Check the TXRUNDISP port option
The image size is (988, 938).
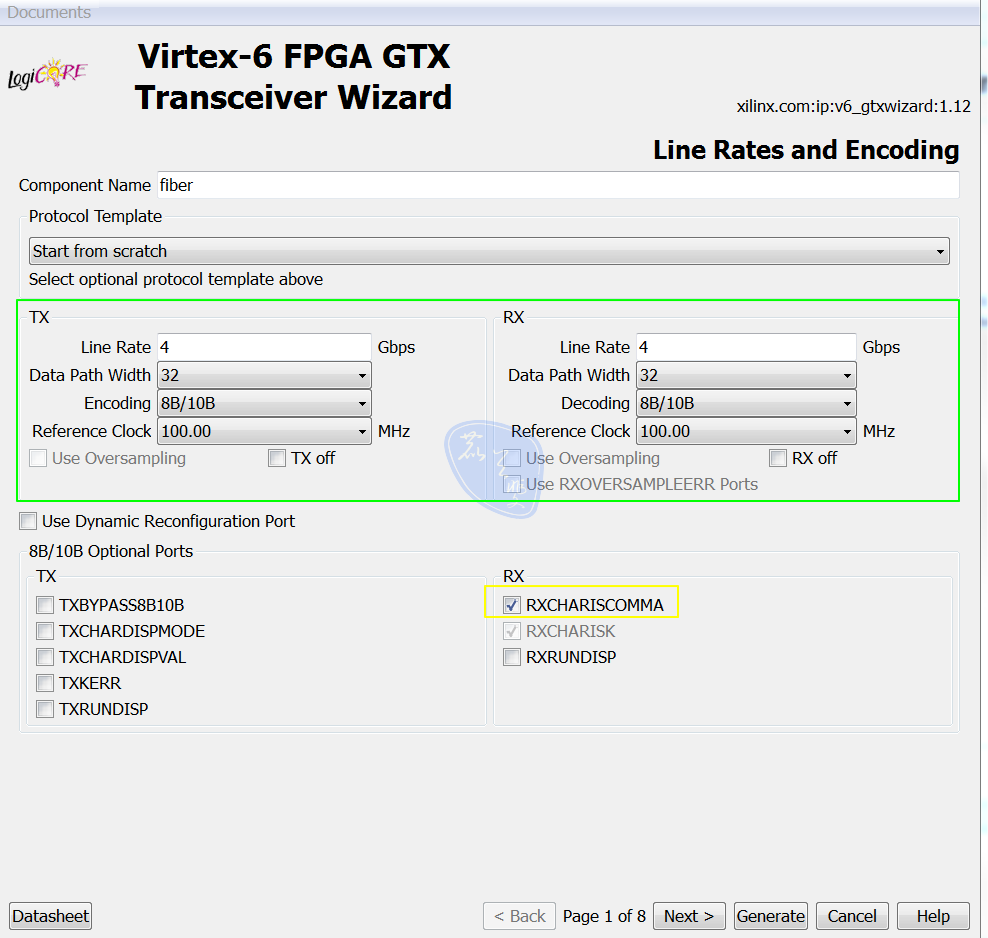45,709
